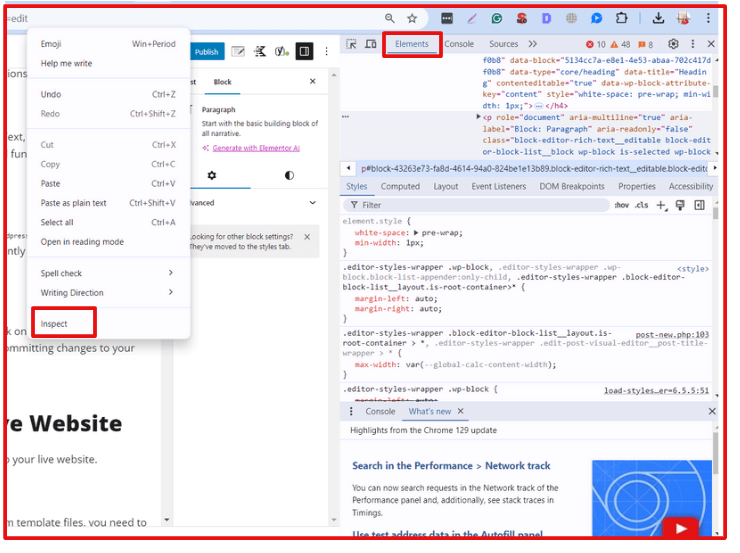Screen dimensions: 740x553
Task: Click the bookmark star in the address bar
Action: tap(412, 18)
